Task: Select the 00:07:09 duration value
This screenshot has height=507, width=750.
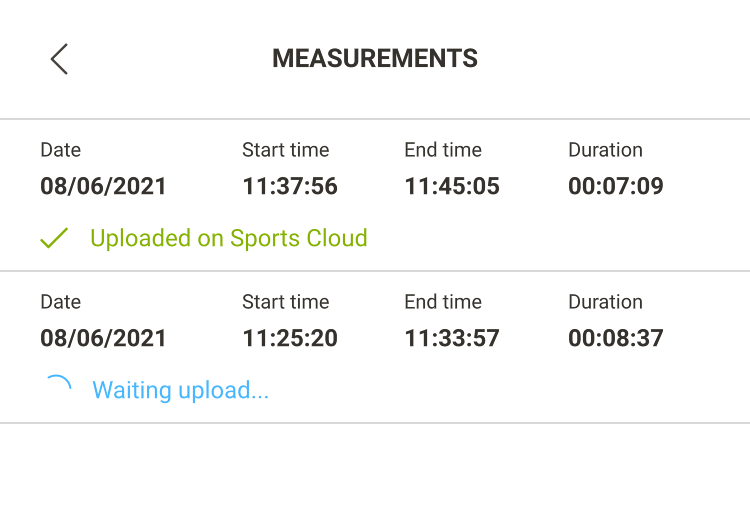Action: (x=616, y=186)
